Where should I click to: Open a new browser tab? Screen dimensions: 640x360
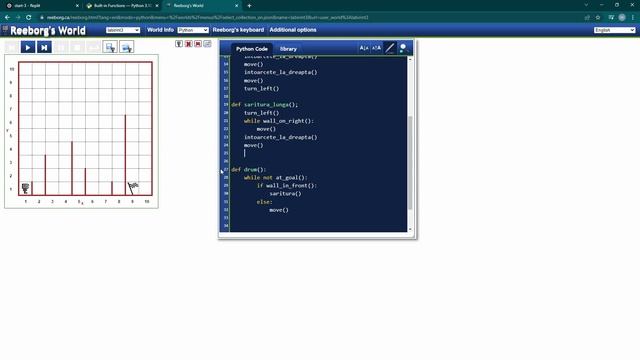pos(249,6)
